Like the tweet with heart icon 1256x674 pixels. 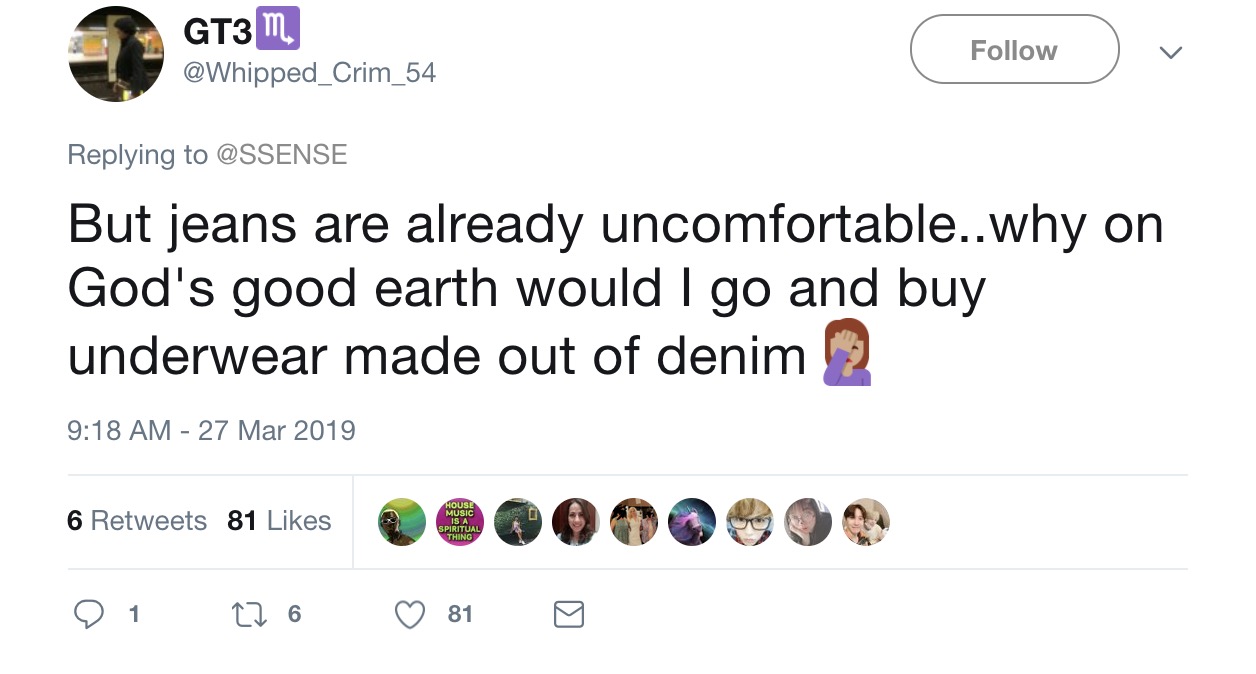pyautogui.click(x=410, y=614)
